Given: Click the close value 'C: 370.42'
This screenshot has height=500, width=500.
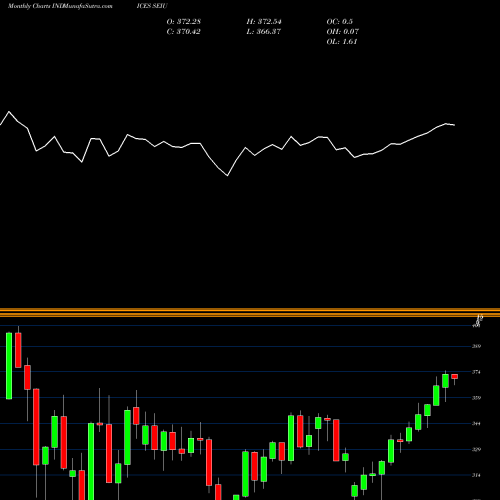Looking at the screenshot, I should click(x=184, y=32).
